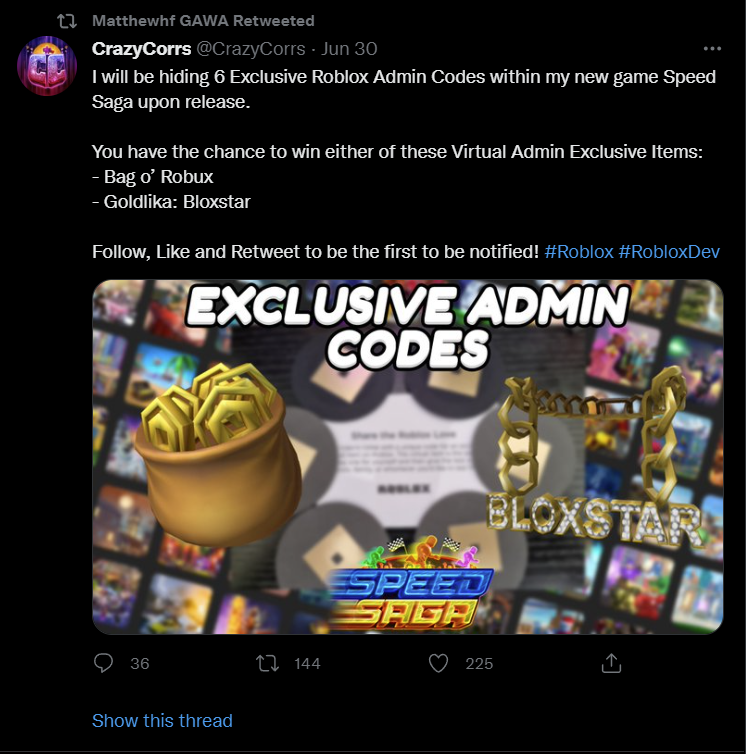Open the #Roblox hashtag
The image size is (746, 754).
[579, 251]
